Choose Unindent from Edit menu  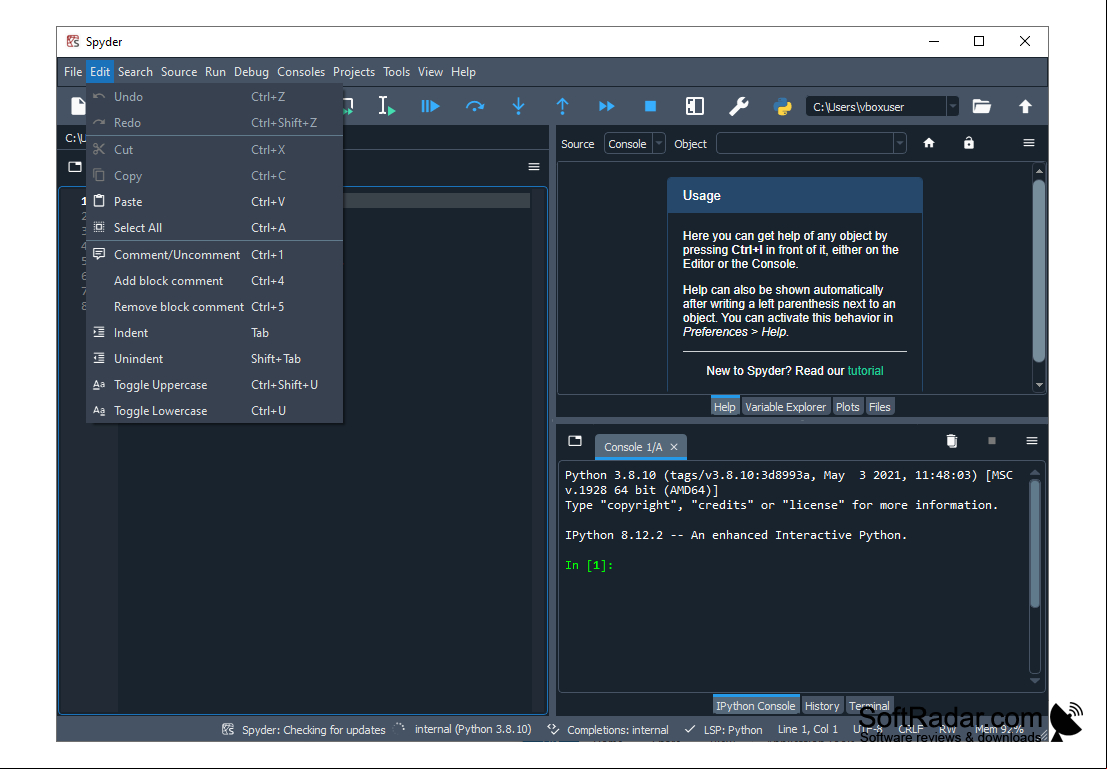point(215,359)
